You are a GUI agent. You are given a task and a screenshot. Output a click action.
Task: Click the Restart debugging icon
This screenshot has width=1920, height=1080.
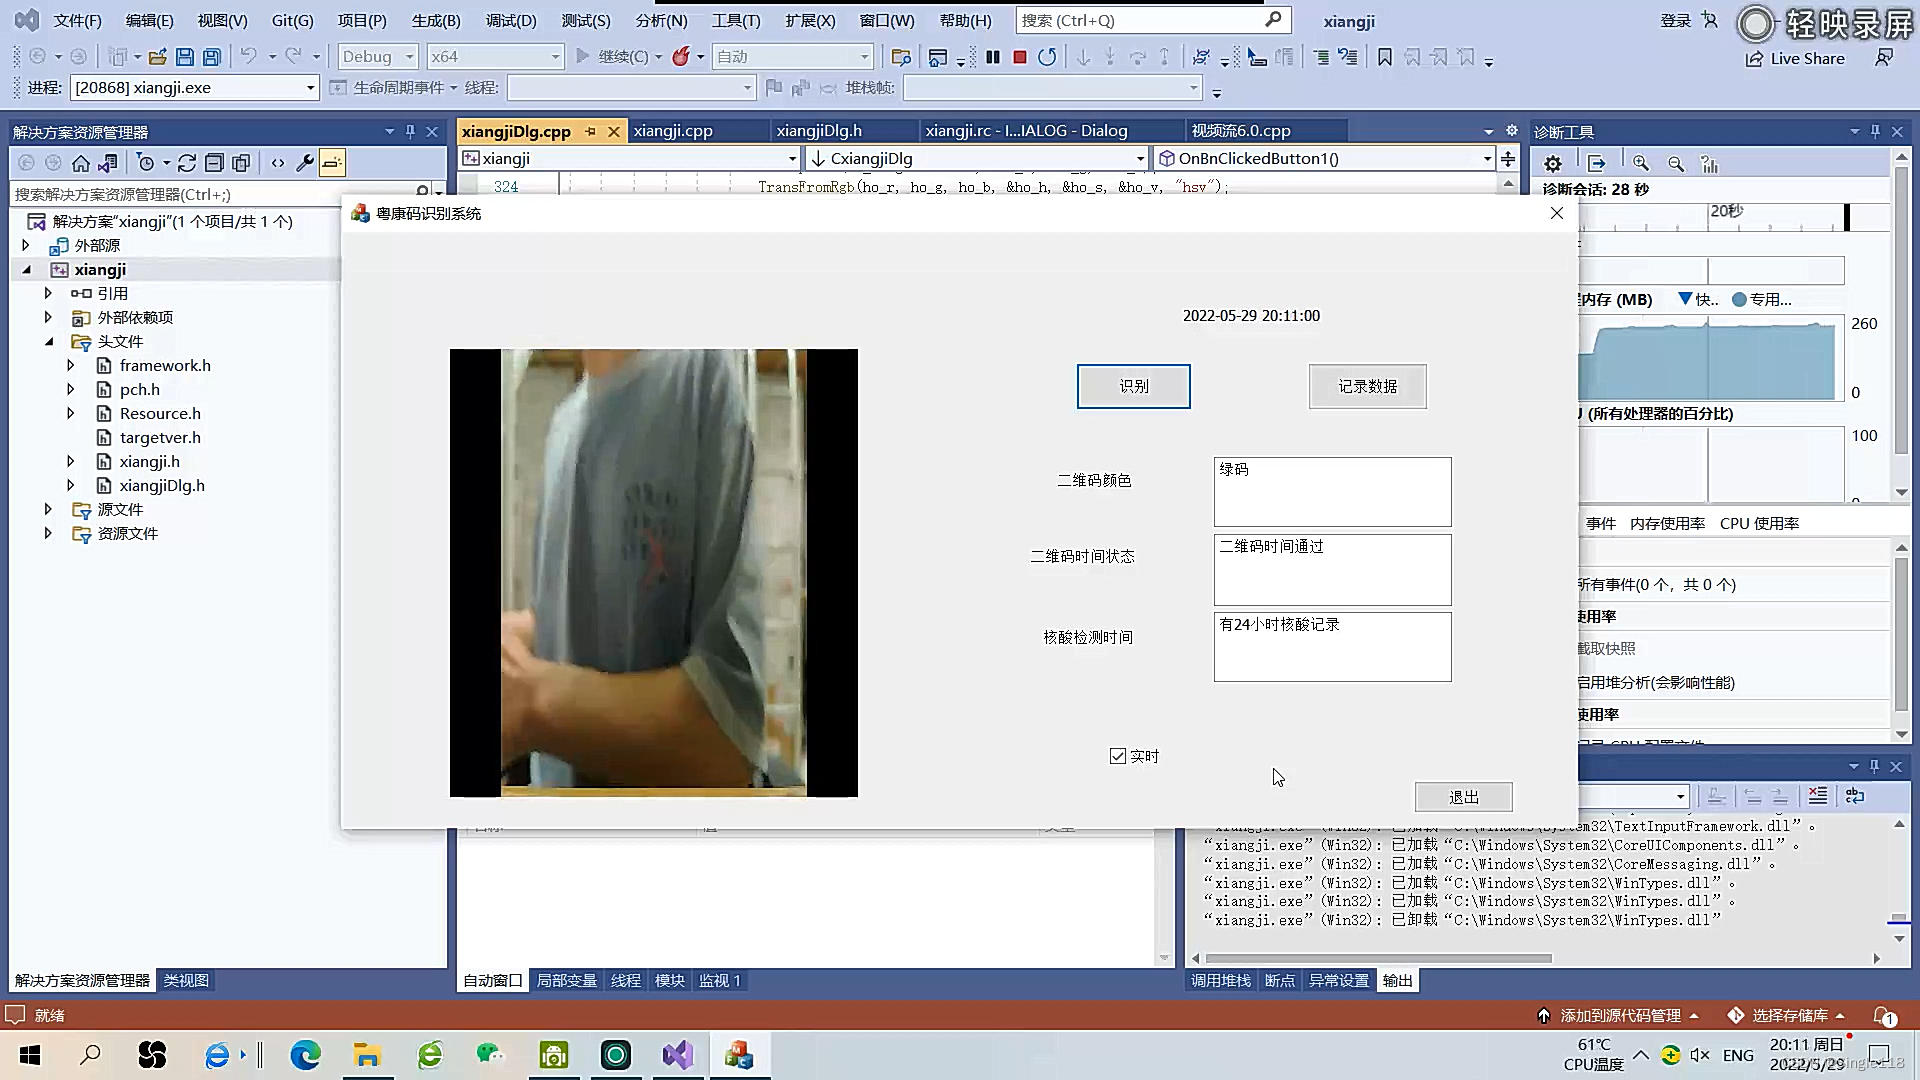tap(1046, 57)
